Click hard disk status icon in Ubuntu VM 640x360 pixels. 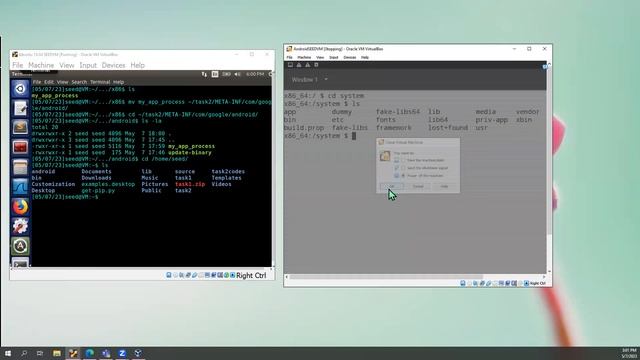pyautogui.click(x=169, y=275)
